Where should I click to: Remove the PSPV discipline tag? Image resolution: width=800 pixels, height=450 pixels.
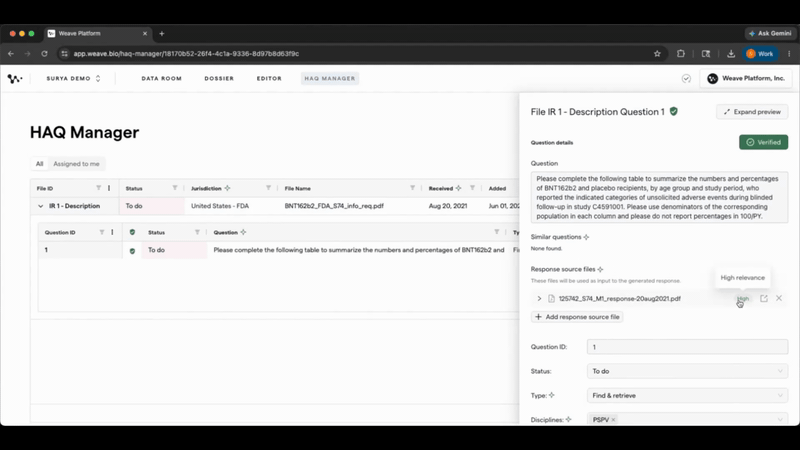coord(613,420)
